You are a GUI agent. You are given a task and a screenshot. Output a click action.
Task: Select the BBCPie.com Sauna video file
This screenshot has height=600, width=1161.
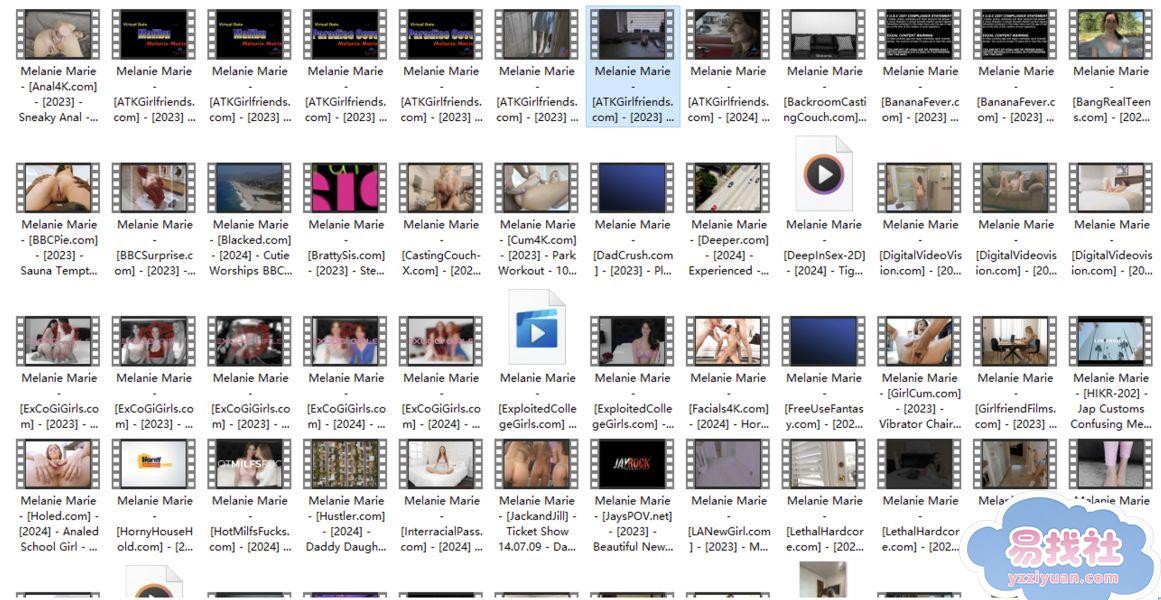coord(58,188)
